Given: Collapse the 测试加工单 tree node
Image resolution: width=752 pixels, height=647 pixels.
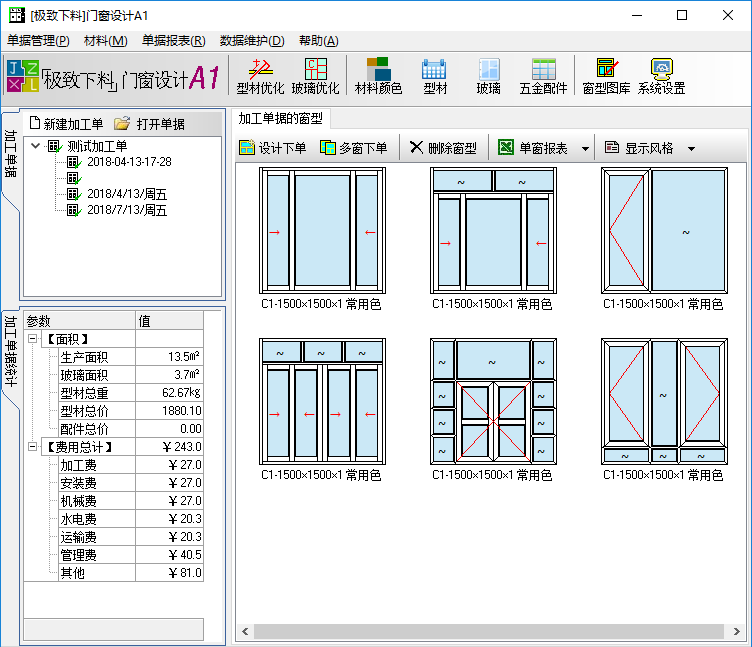Looking at the screenshot, I should click(x=35, y=145).
